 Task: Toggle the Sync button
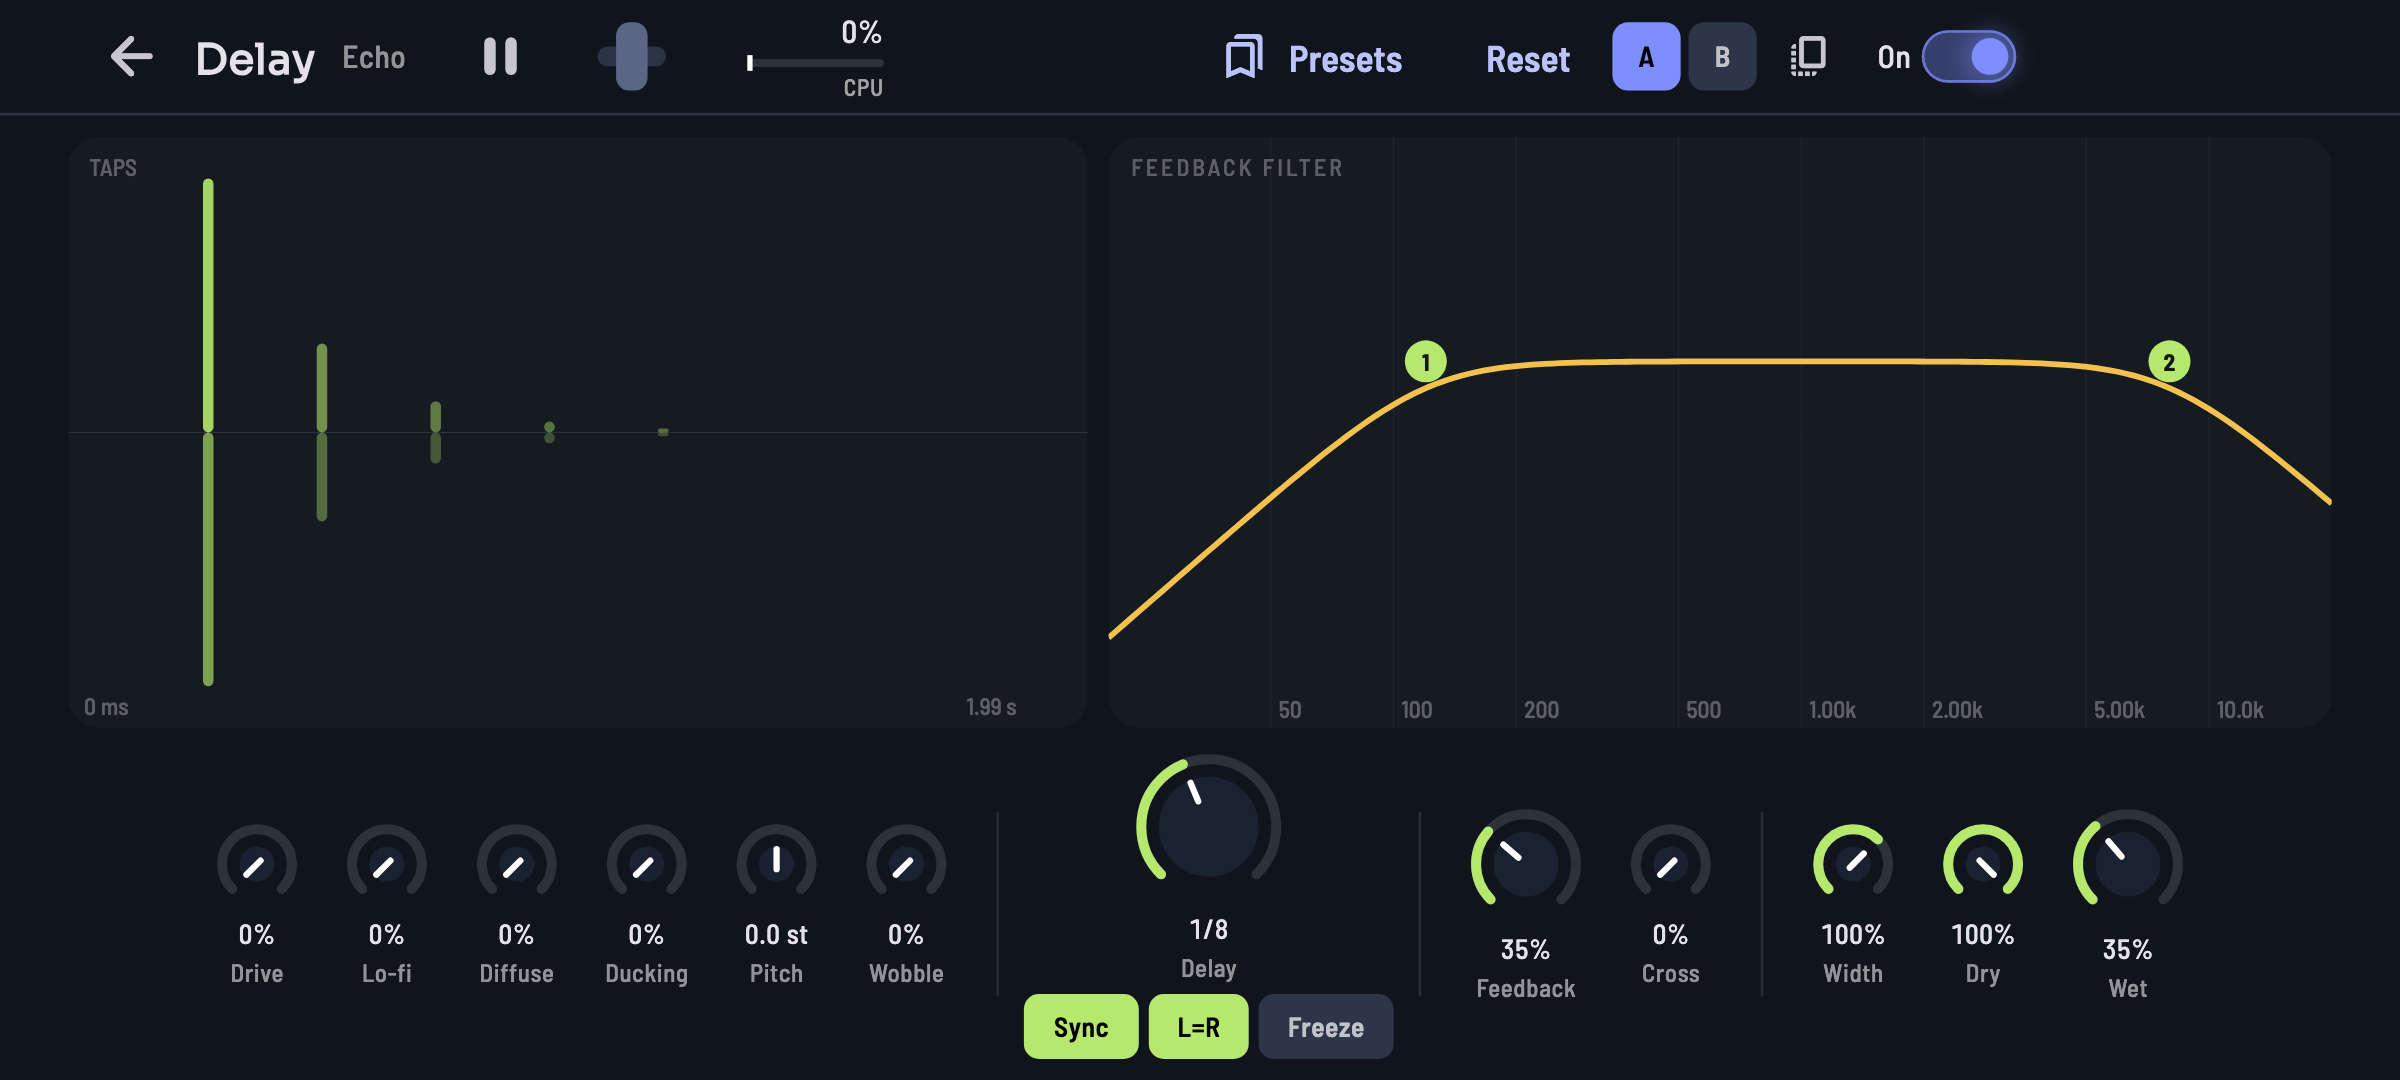(x=1081, y=1027)
